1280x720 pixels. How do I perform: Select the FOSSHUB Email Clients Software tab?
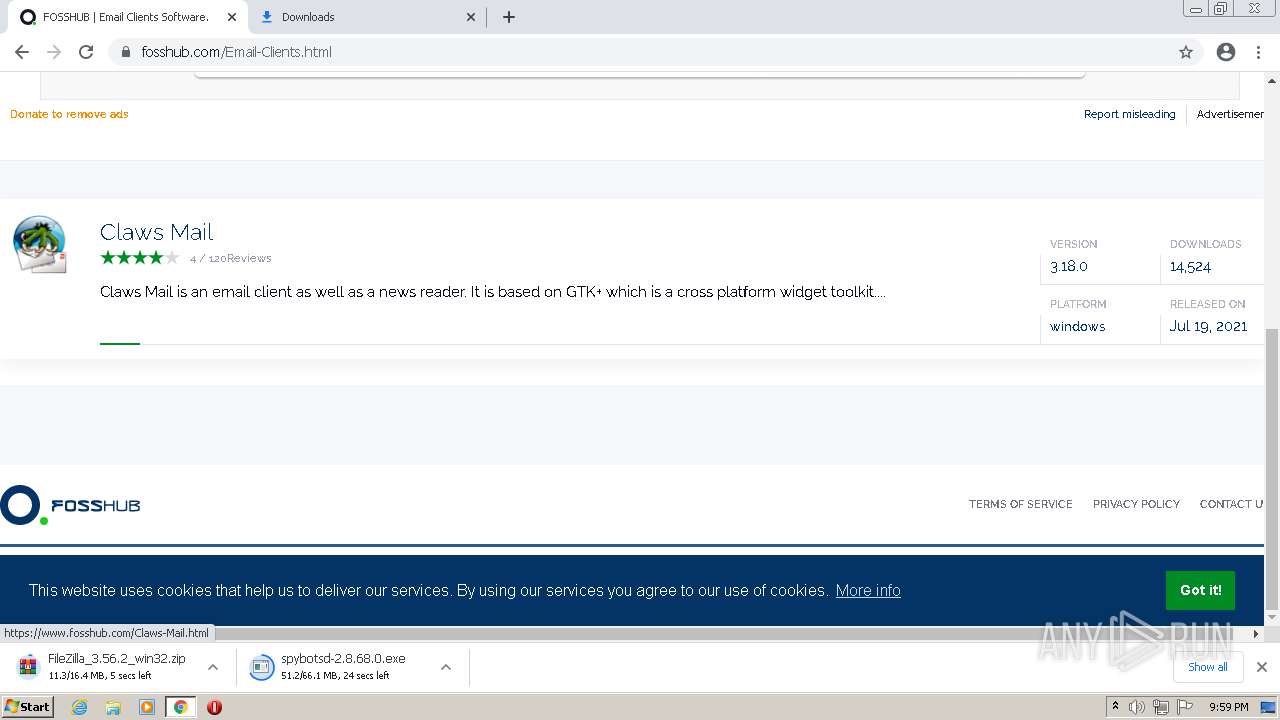tap(126, 17)
